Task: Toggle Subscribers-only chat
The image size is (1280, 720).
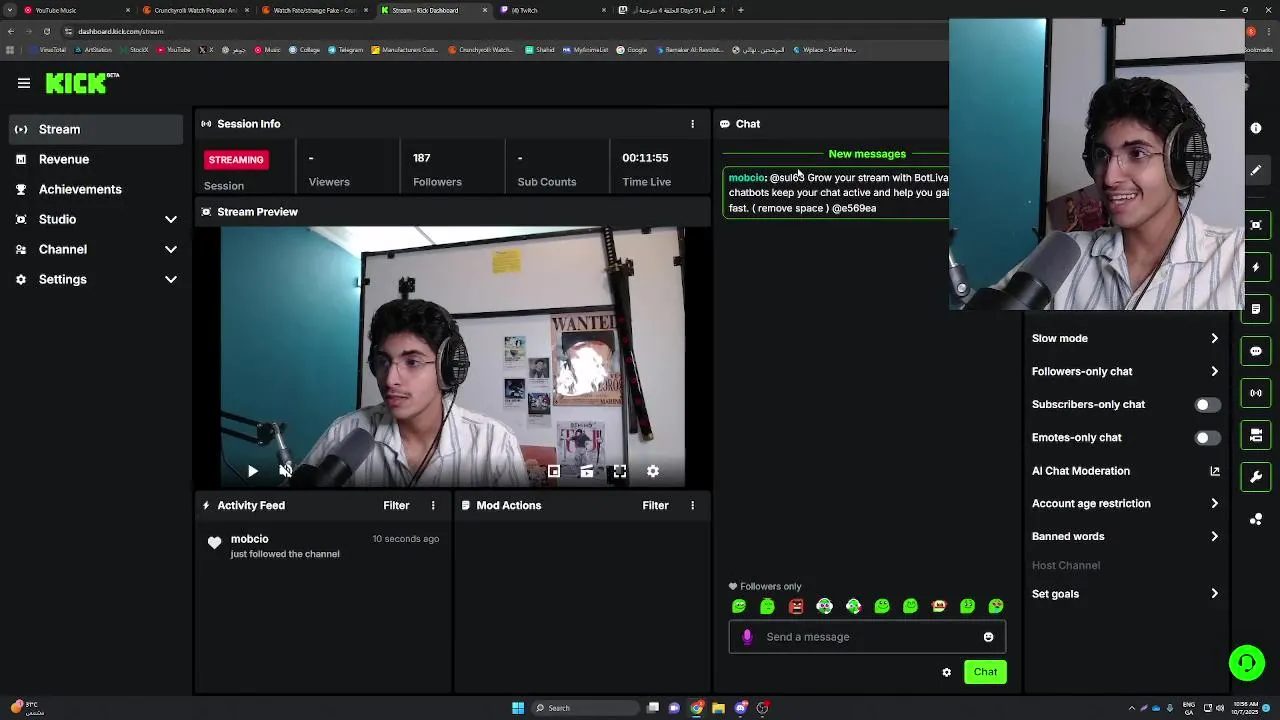Action: click(x=1207, y=405)
